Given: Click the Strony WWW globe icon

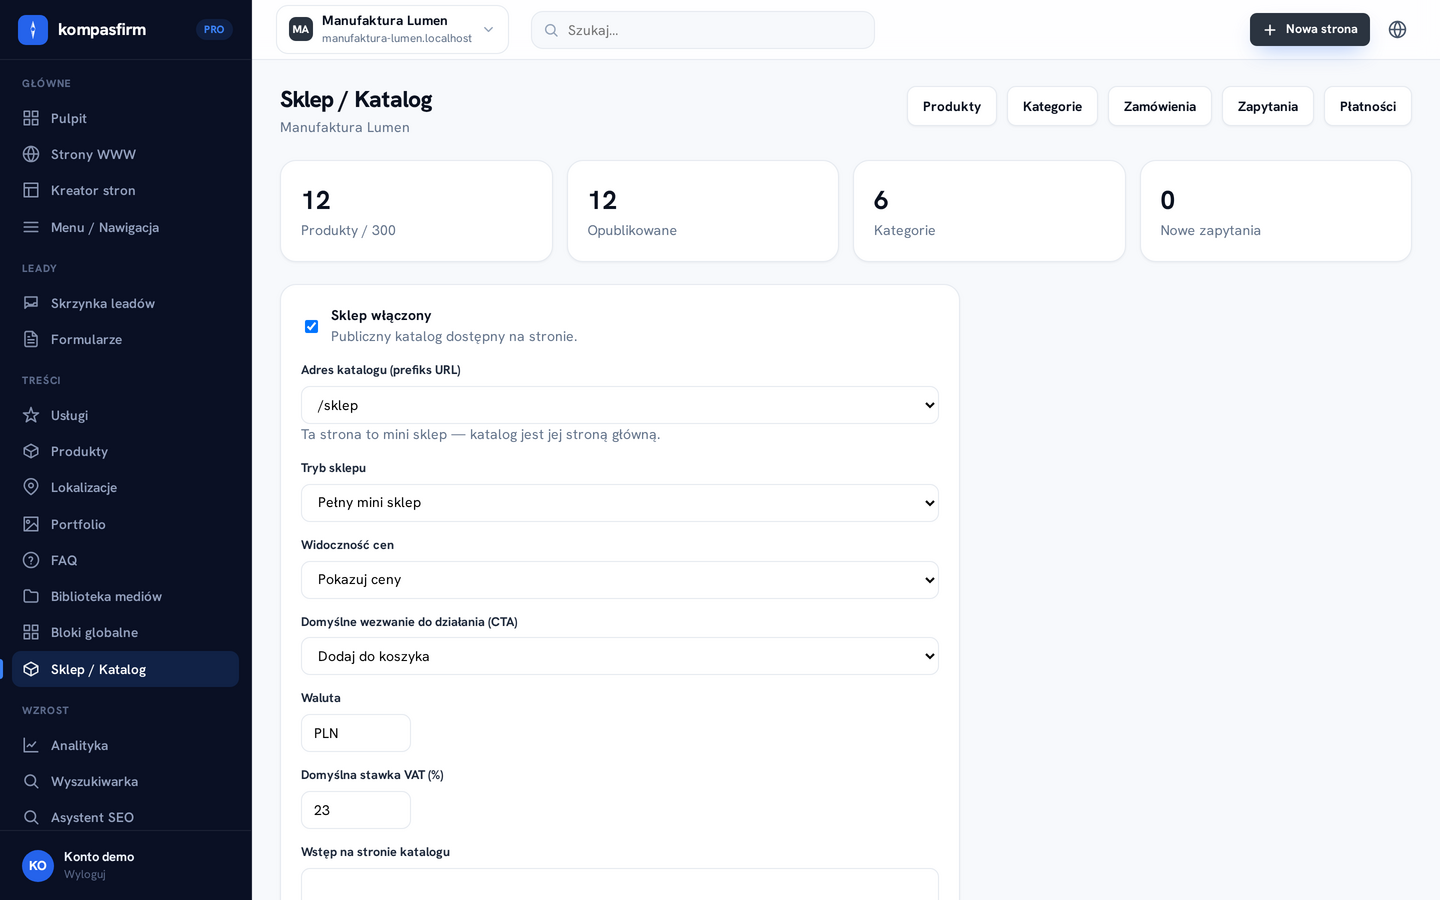Looking at the screenshot, I should (31, 154).
